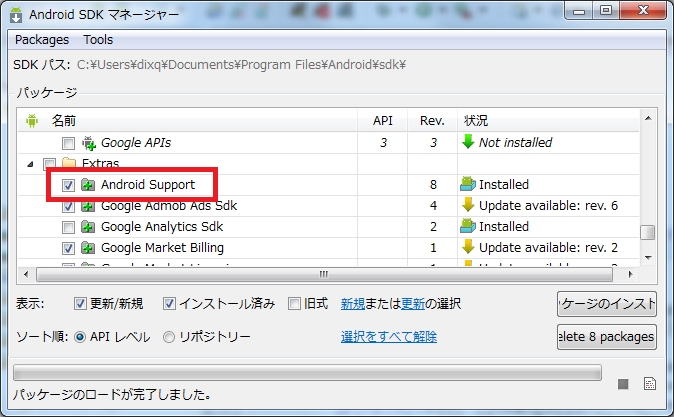The height and width of the screenshot is (417, 674).
Task: Click the Google APIs package icon
Action: (x=89, y=143)
